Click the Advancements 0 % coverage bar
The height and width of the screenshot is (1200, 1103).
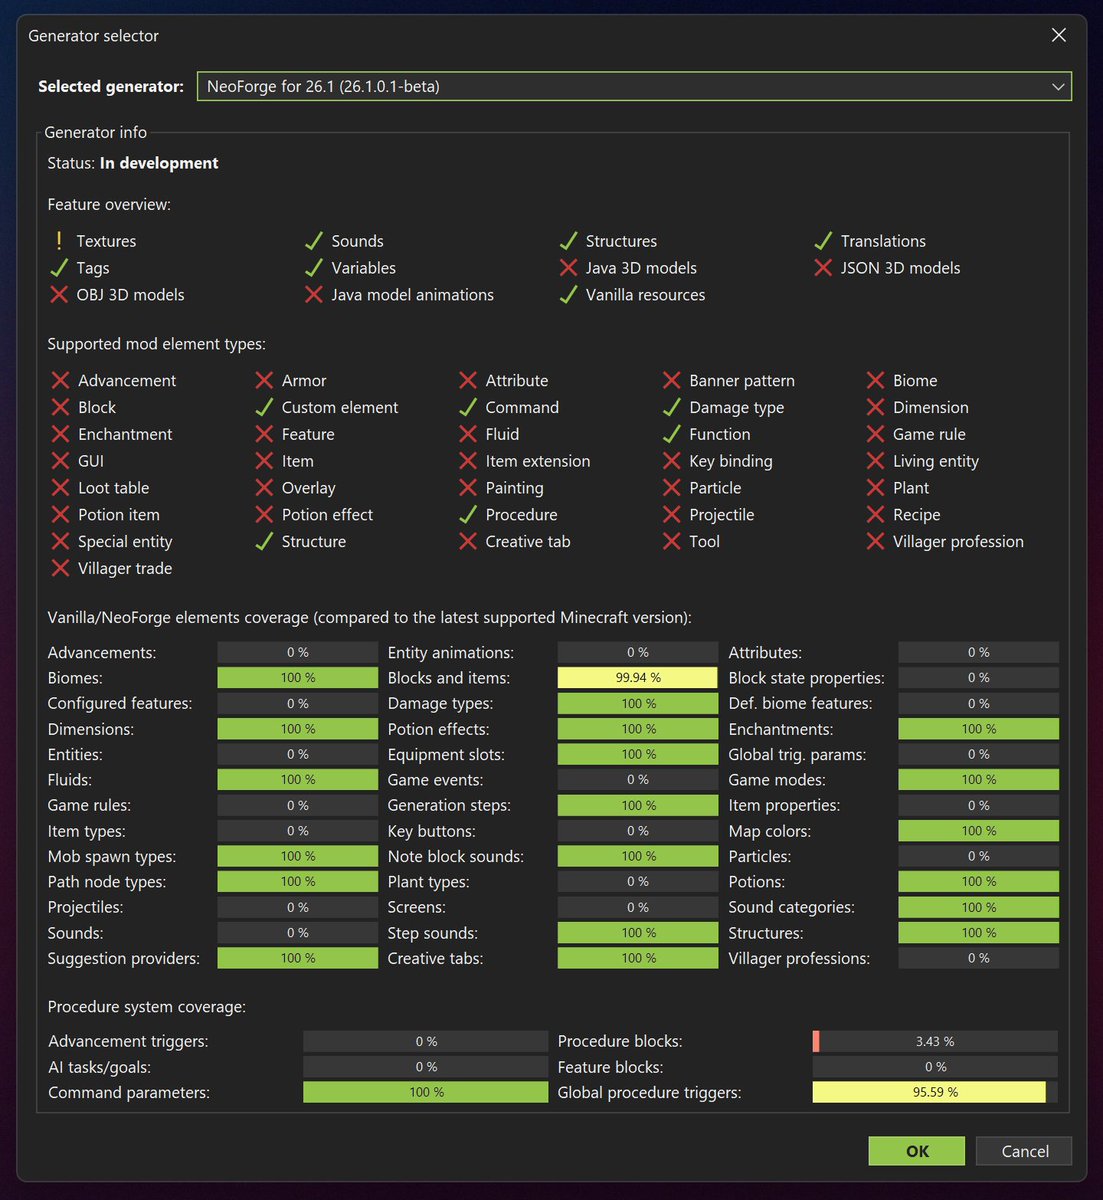(298, 652)
